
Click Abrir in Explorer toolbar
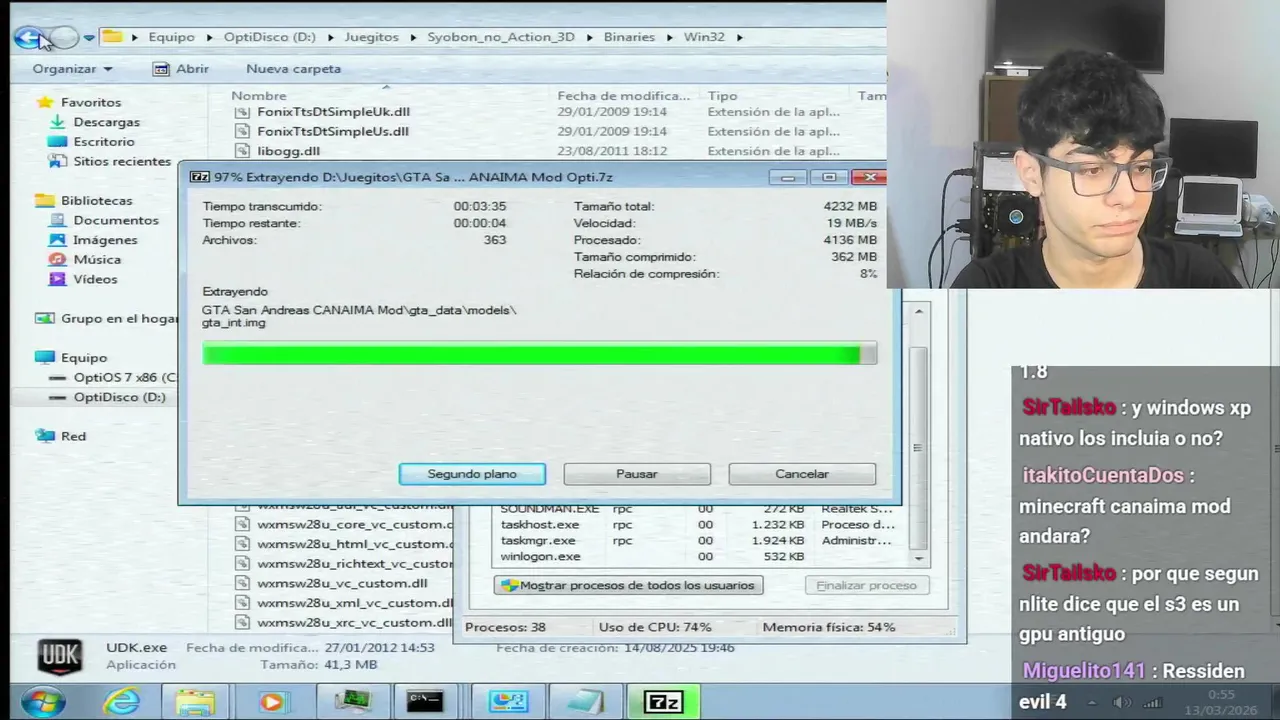point(181,69)
